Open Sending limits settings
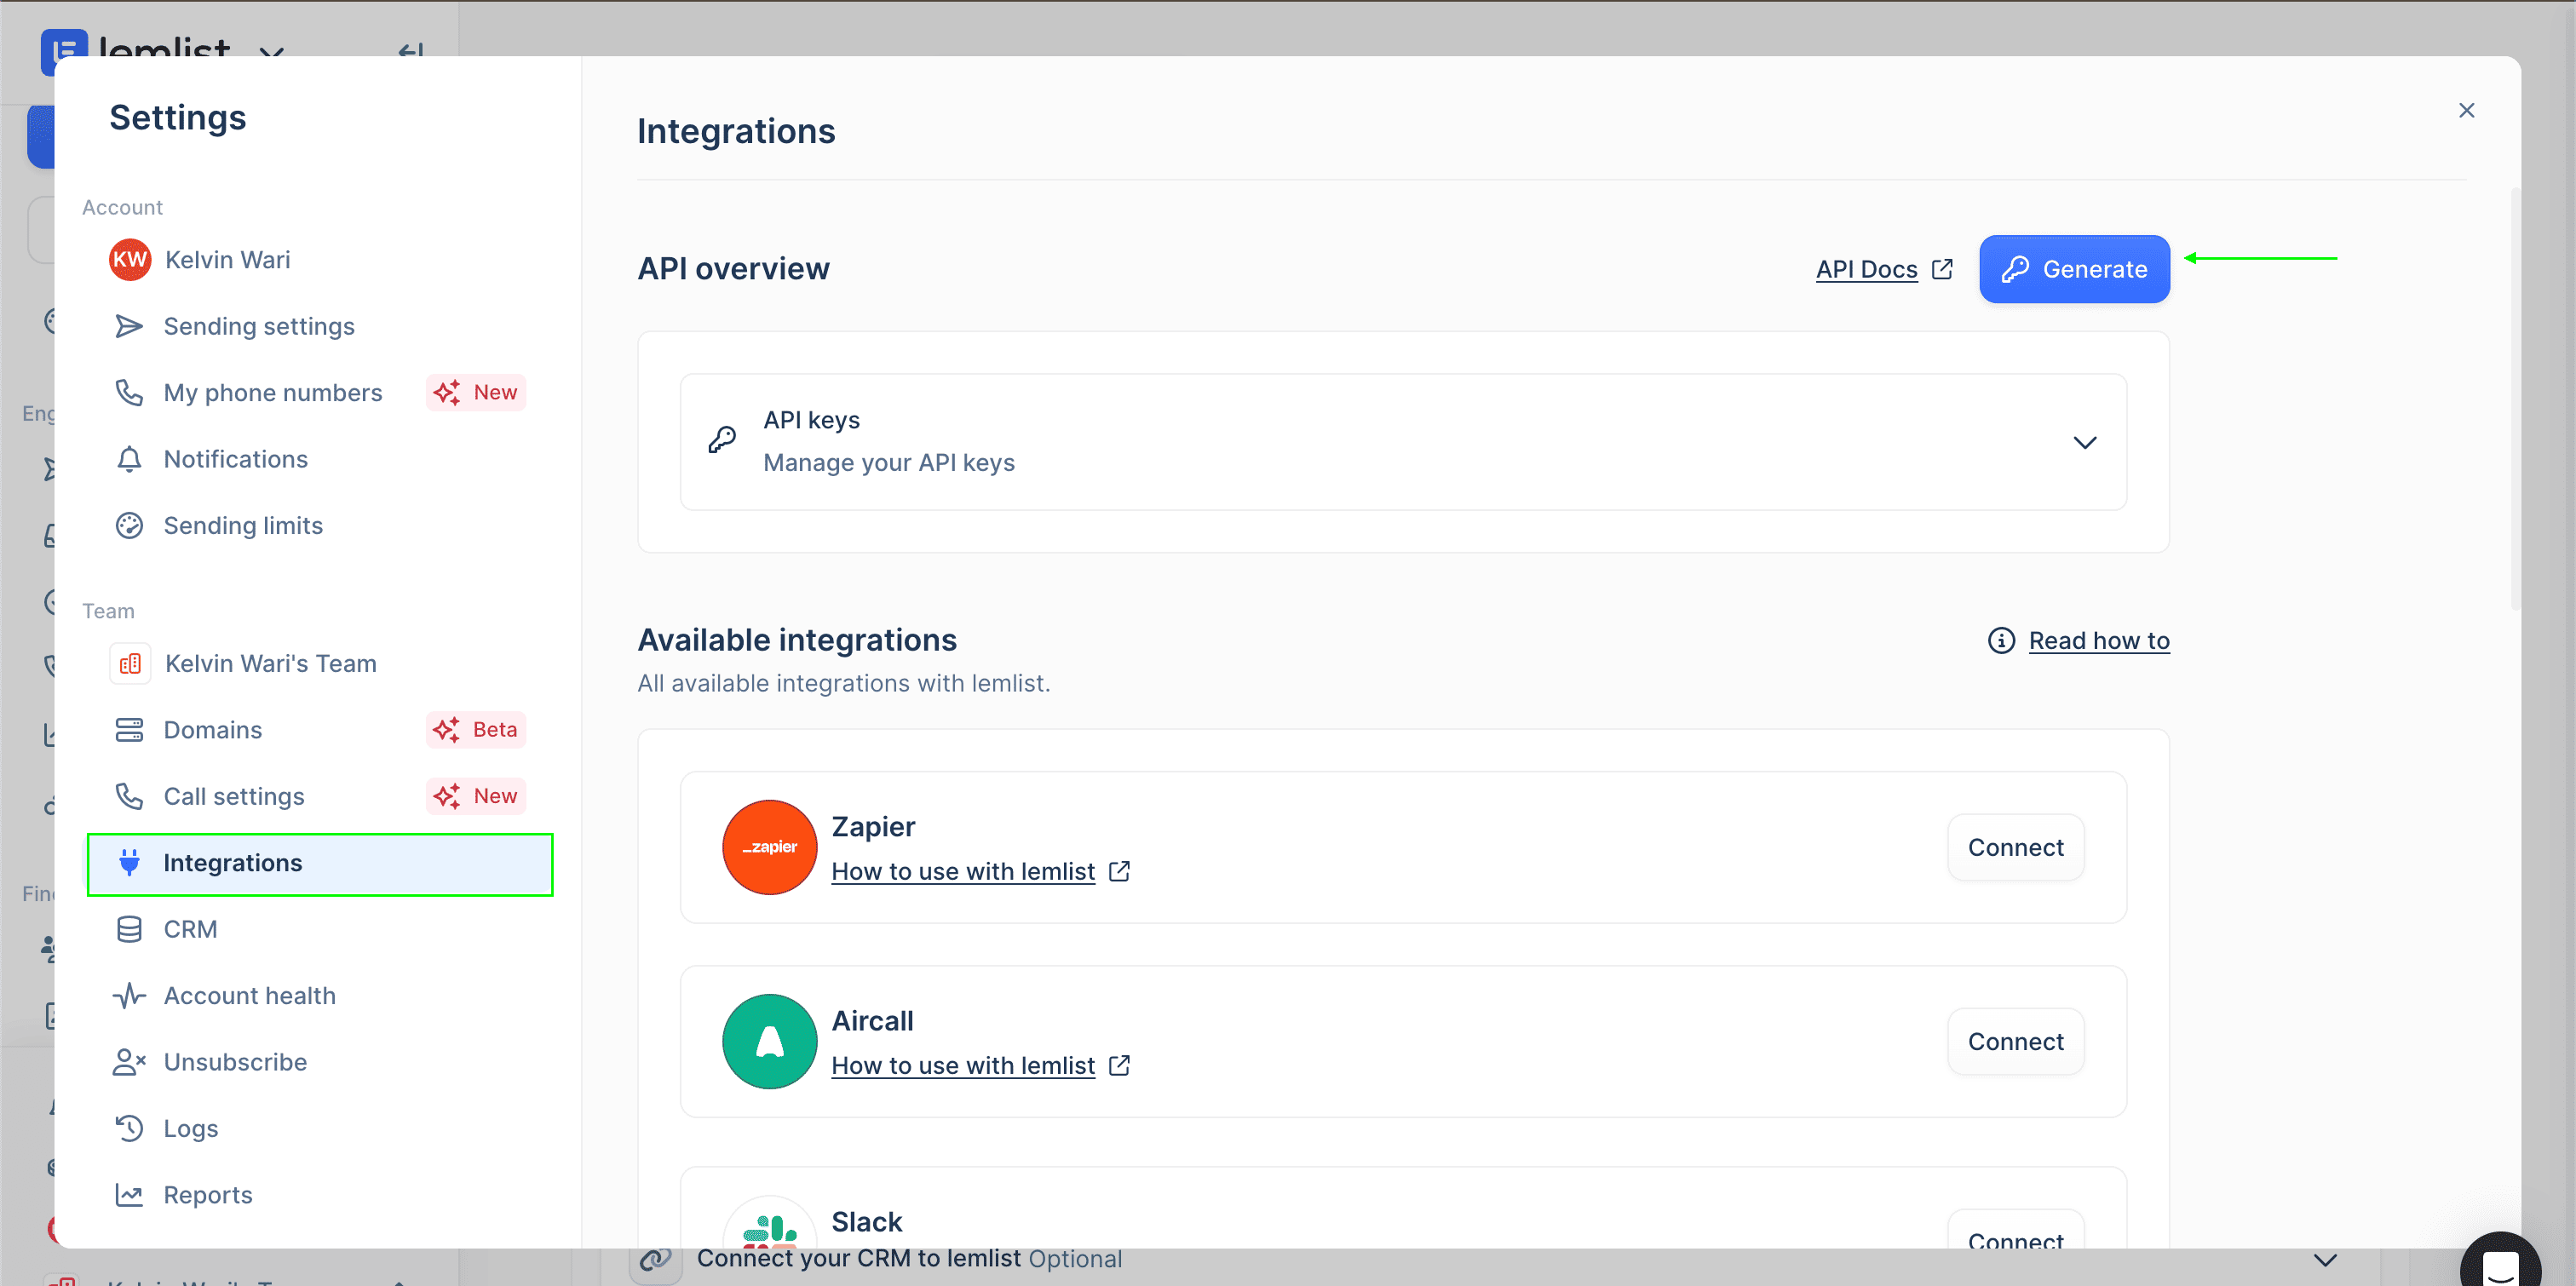2576x1286 pixels. click(x=243, y=526)
